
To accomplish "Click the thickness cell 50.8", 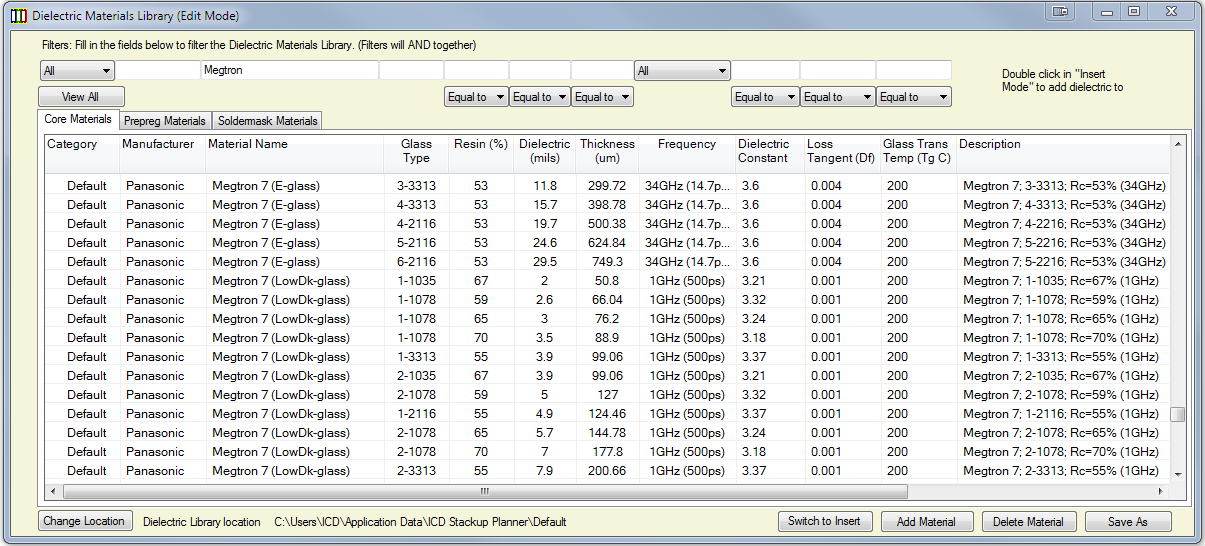I will click(x=607, y=280).
